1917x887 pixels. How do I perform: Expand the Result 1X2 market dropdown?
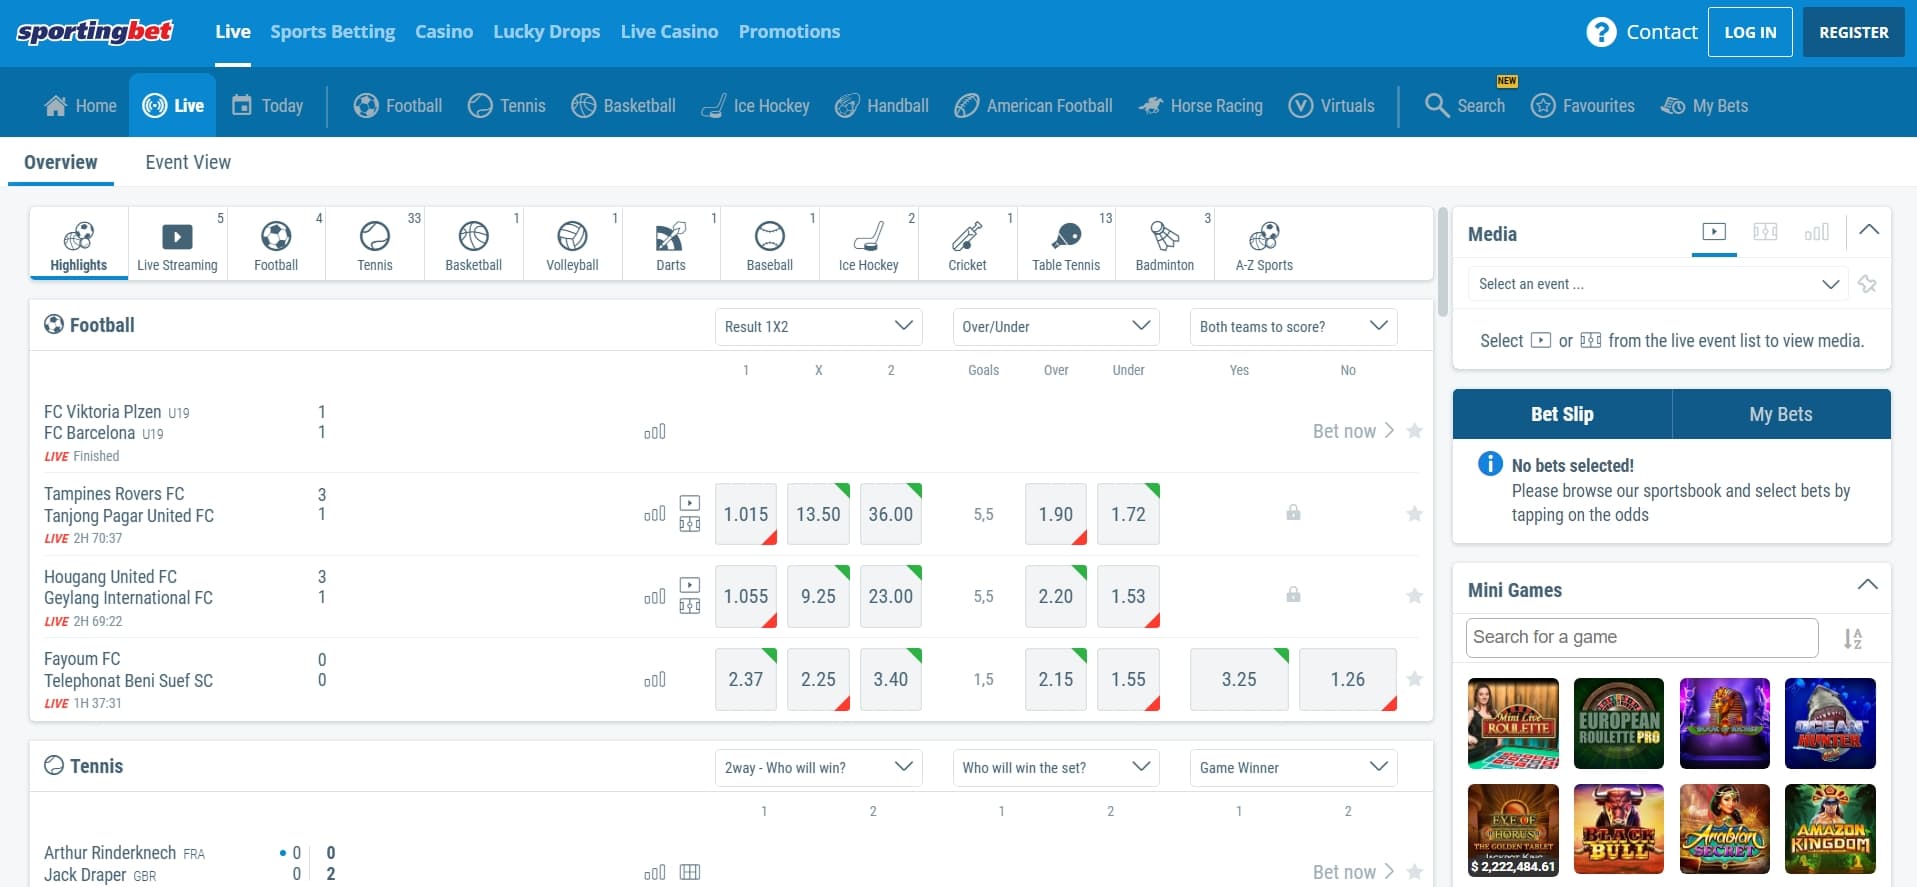(x=818, y=327)
